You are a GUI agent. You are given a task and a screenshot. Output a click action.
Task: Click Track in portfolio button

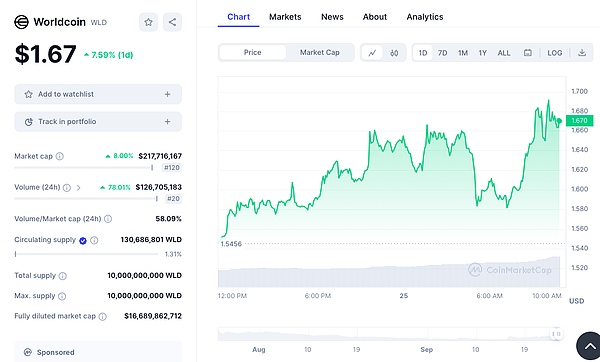tap(98, 122)
